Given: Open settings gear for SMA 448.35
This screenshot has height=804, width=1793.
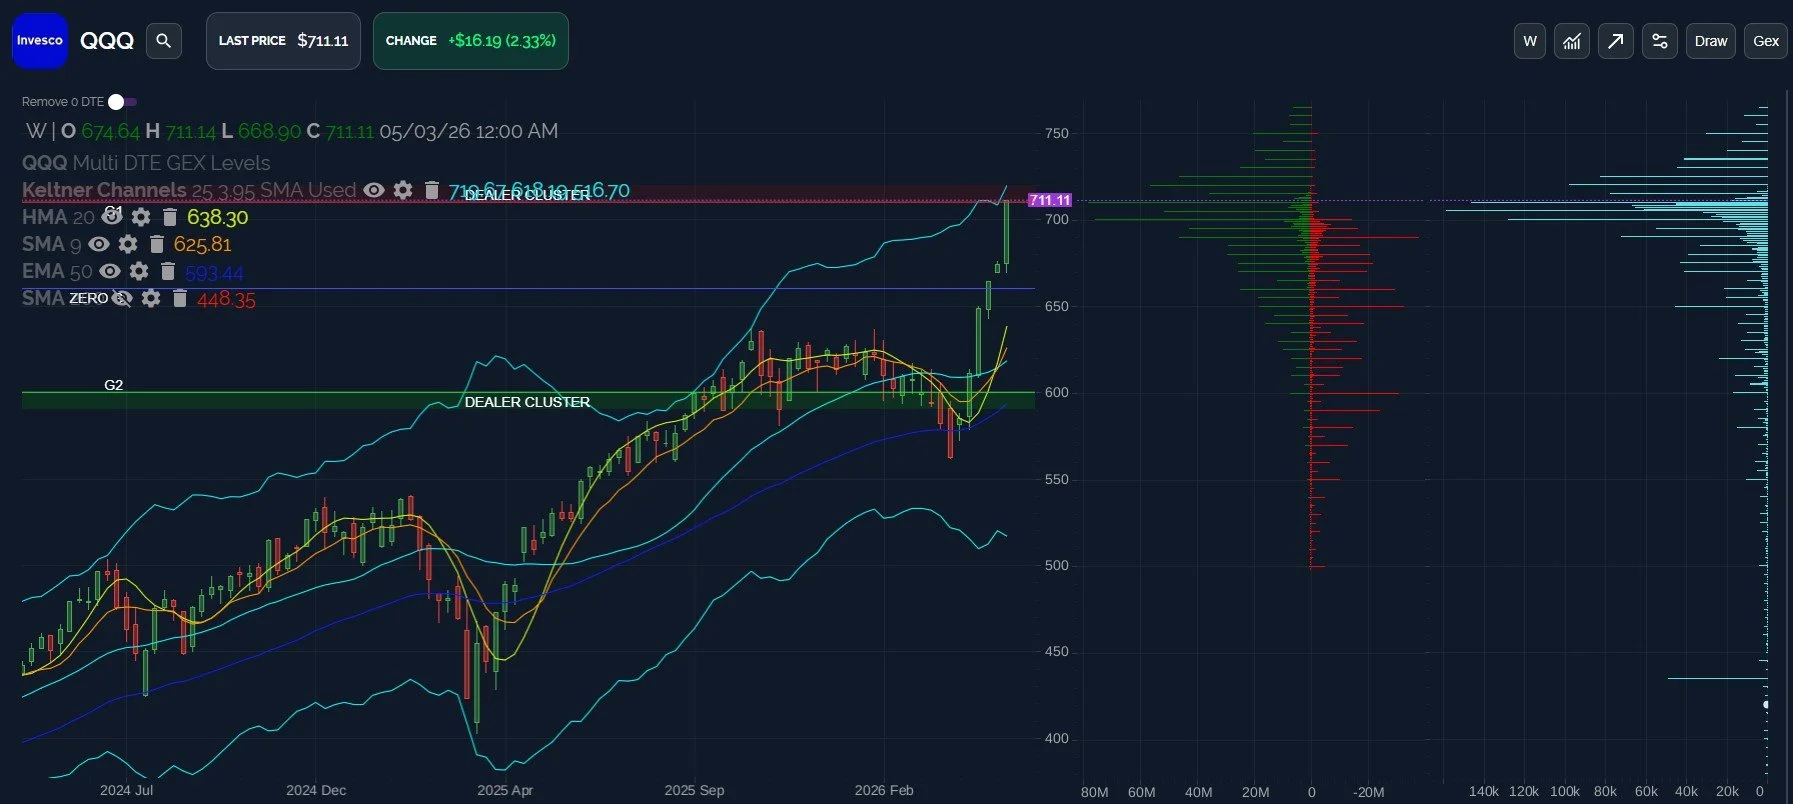Looking at the screenshot, I should [151, 298].
